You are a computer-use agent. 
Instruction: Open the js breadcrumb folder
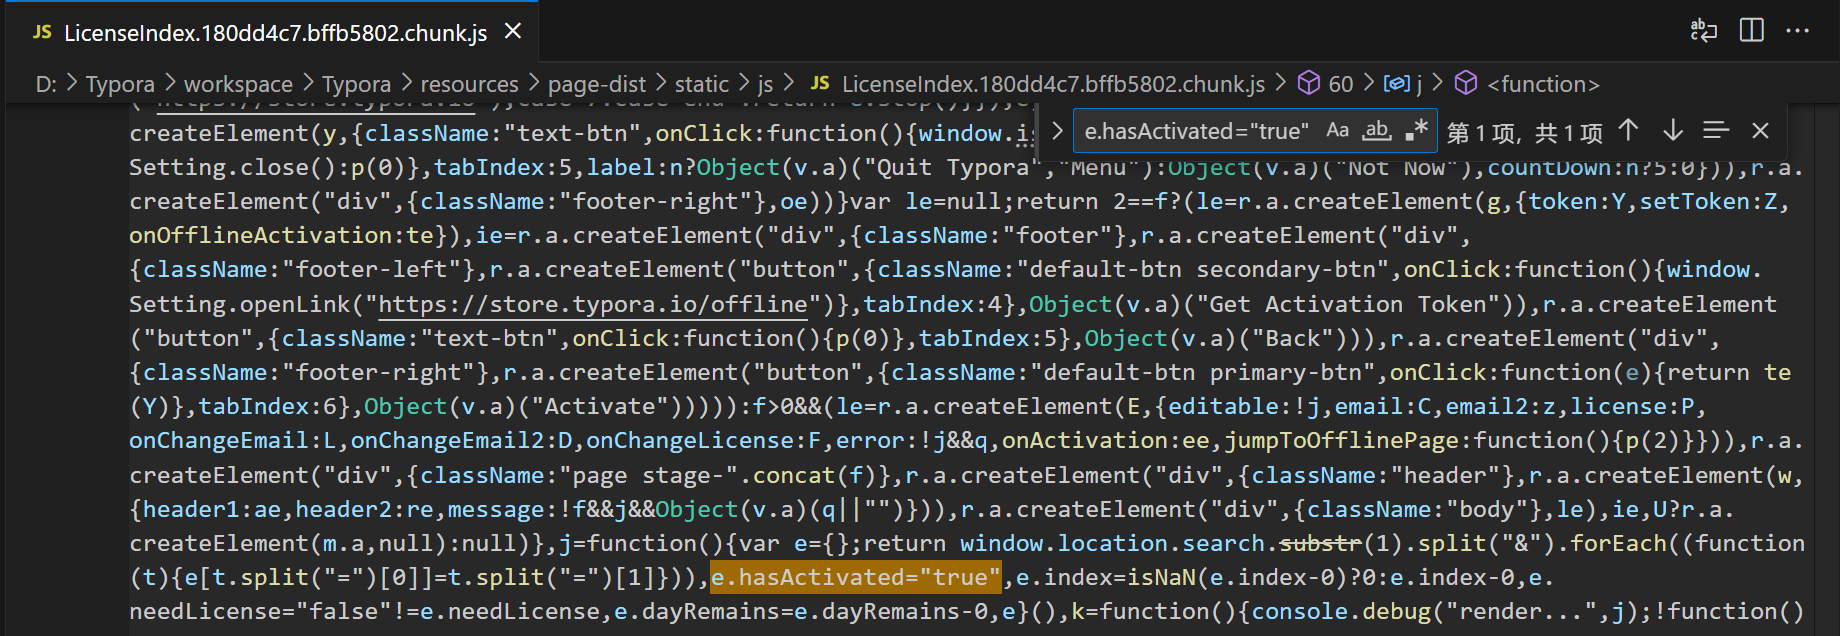coord(765,84)
